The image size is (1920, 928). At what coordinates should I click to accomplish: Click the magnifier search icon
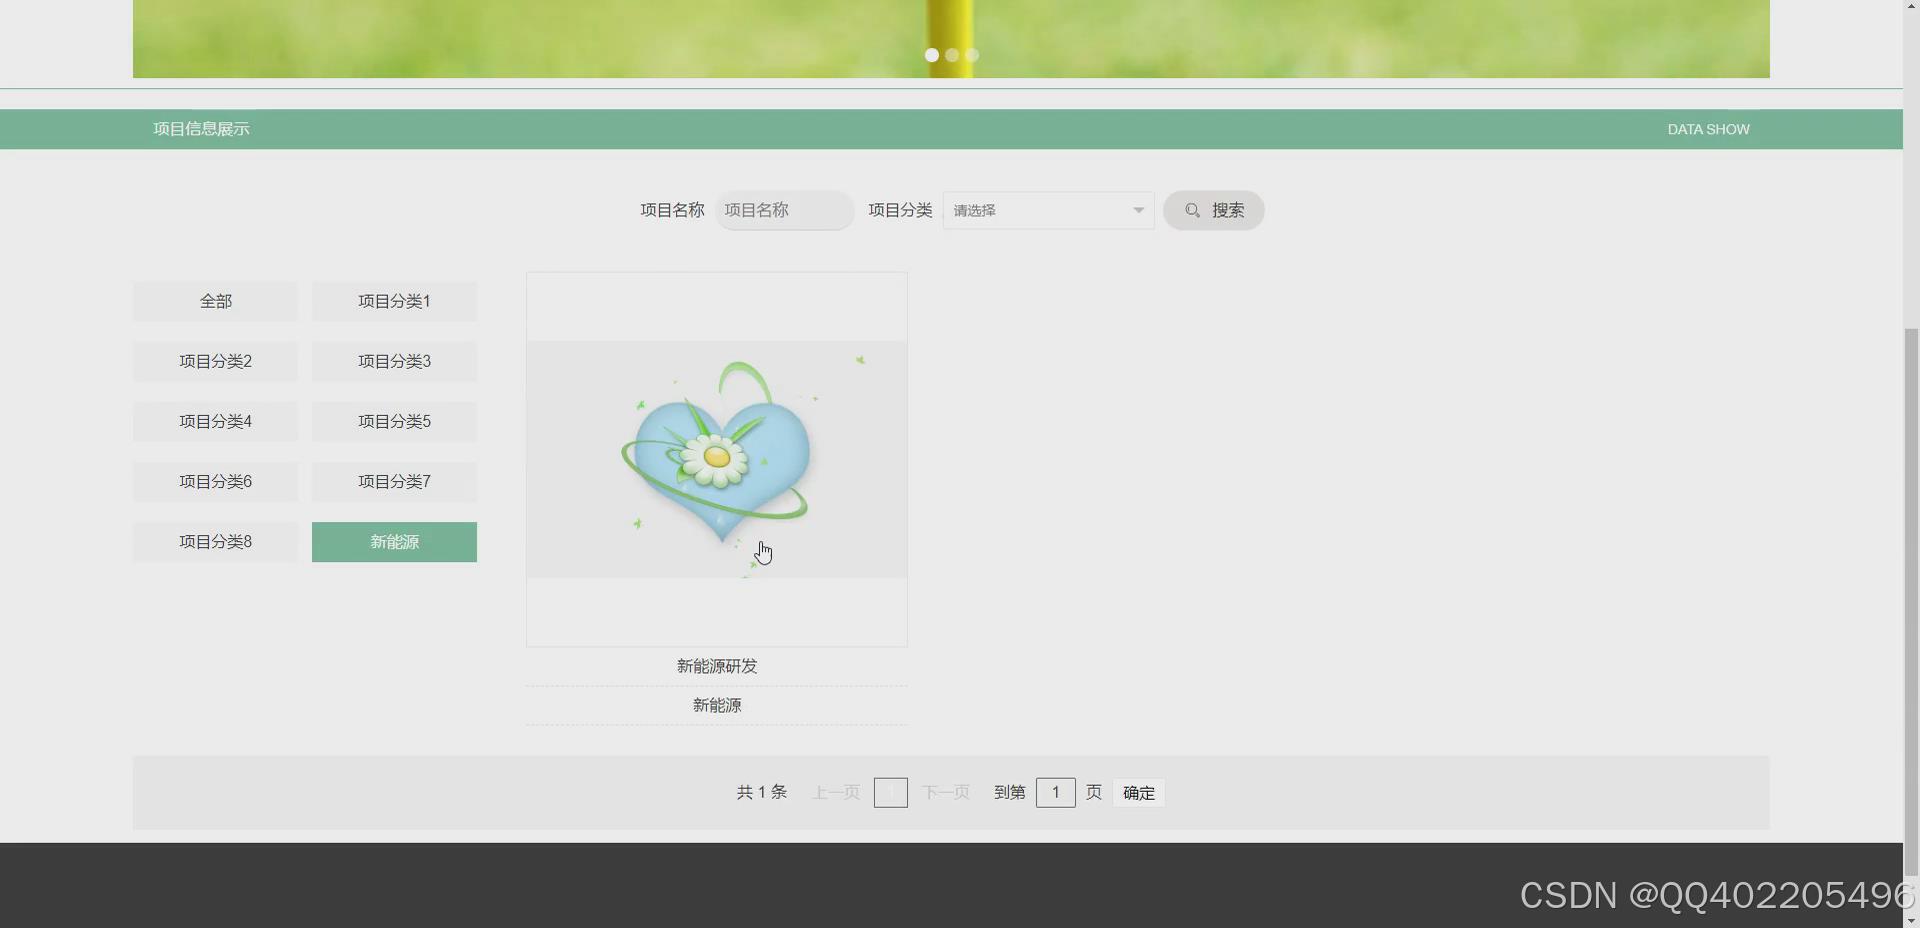(1192, 210)
